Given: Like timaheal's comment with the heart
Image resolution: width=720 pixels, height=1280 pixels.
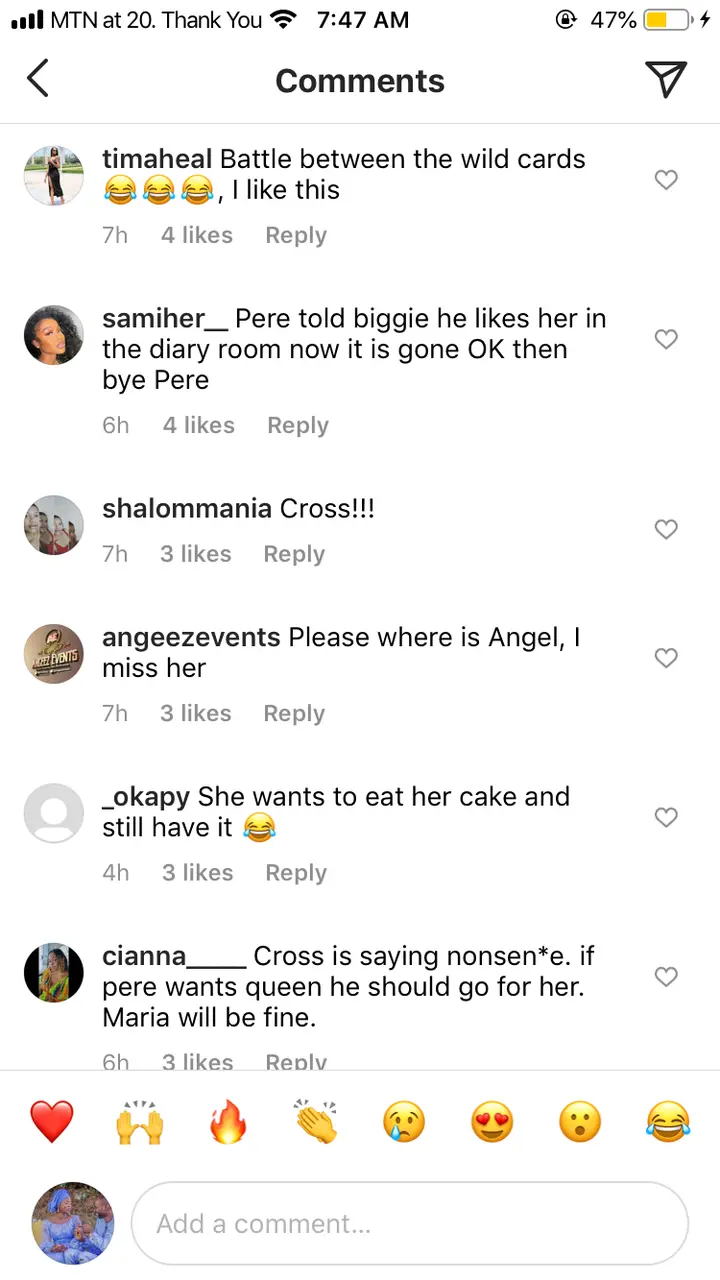Looking at the screenshot, I should coord(666,180).
